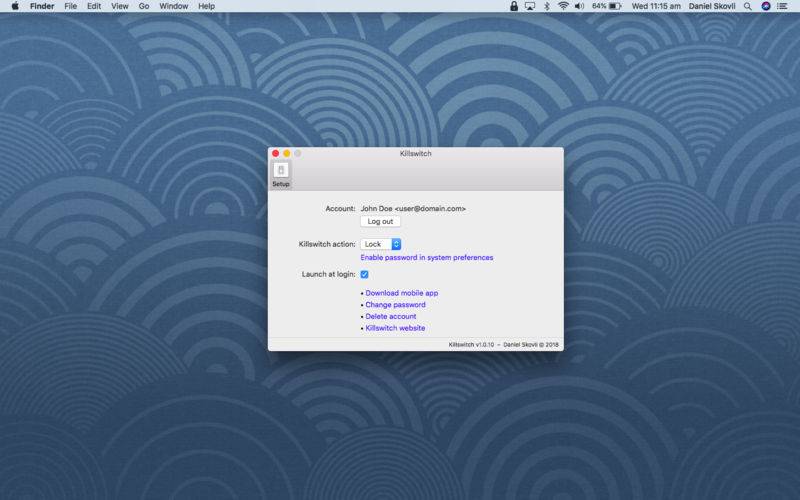Screen dimensions: 800x500
Task: Open the Help menu
Action: (206, 6)
